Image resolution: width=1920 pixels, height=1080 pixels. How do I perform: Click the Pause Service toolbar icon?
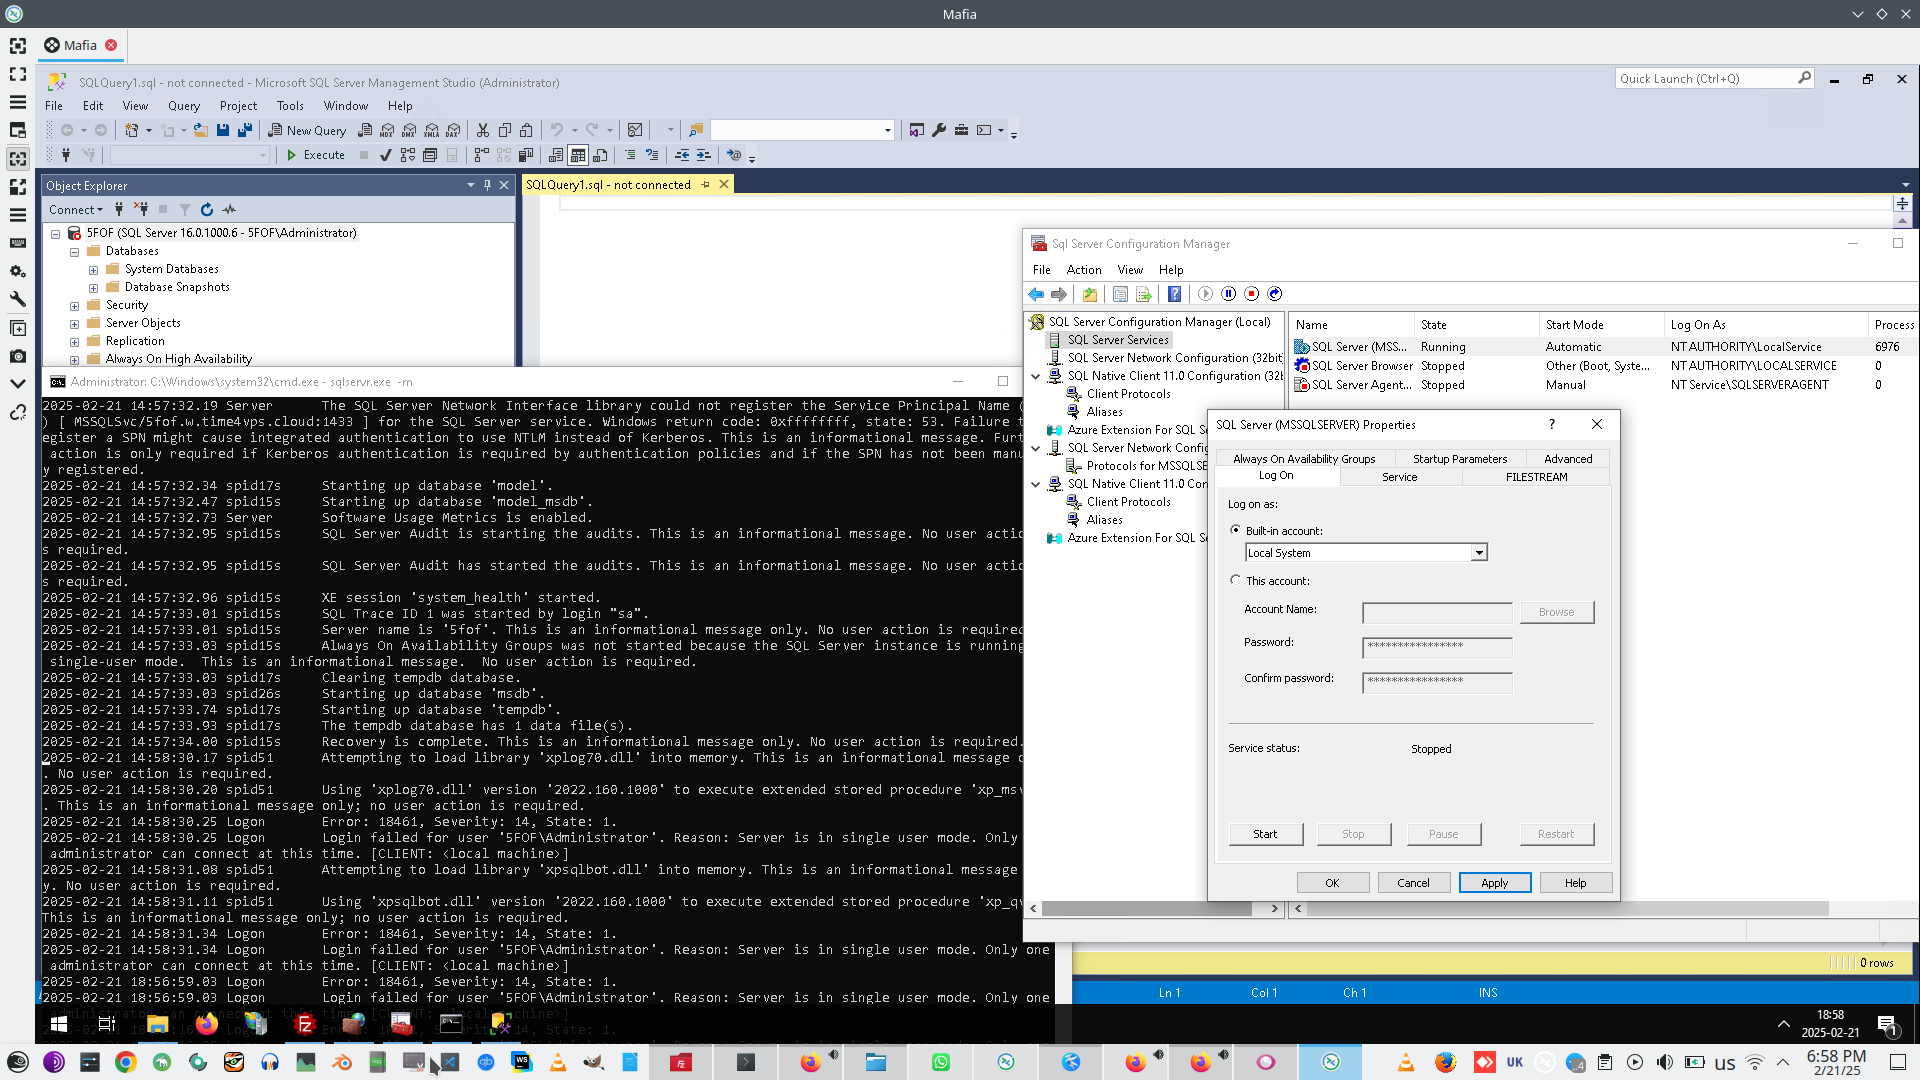click(1228, 294)
